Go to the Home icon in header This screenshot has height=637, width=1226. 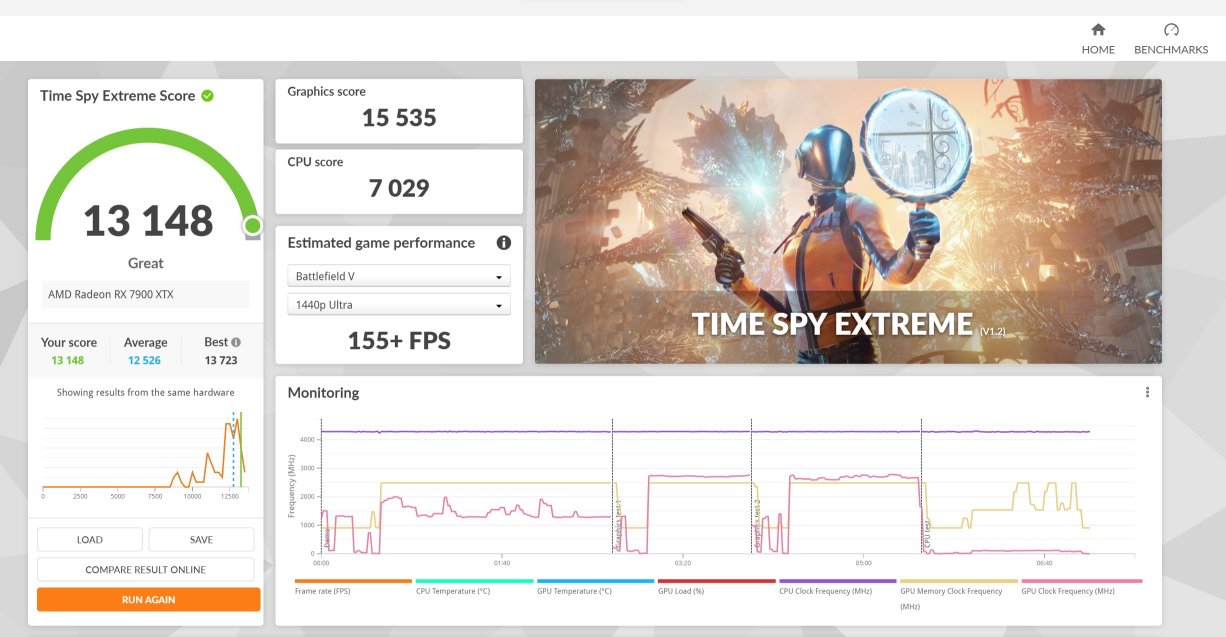click(x=1098, y=30)
